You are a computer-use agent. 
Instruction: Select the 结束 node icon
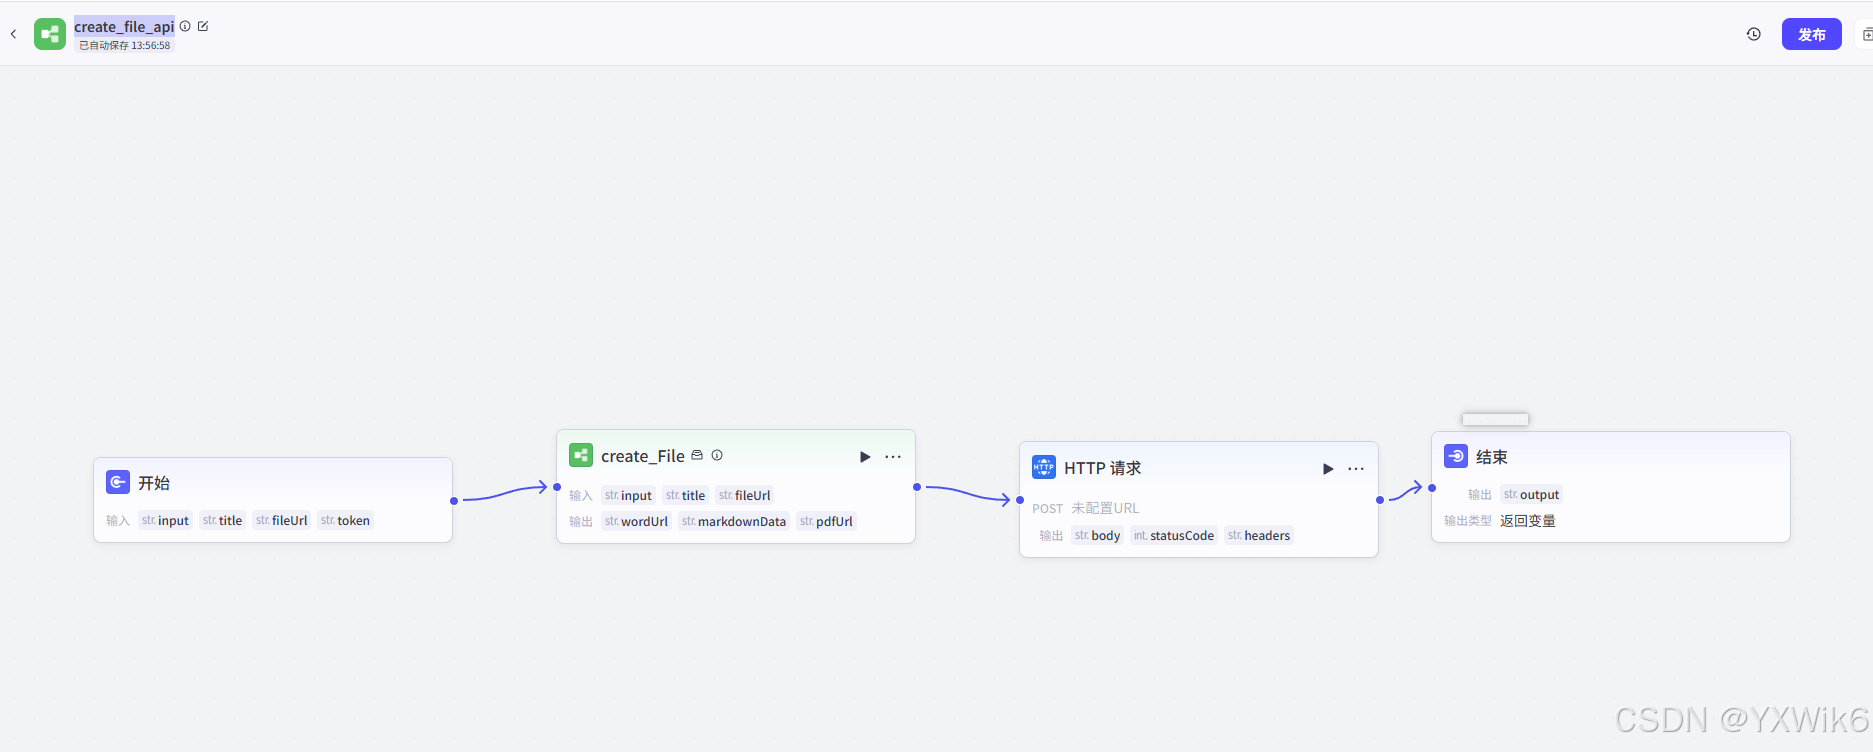pos(1456,456)
